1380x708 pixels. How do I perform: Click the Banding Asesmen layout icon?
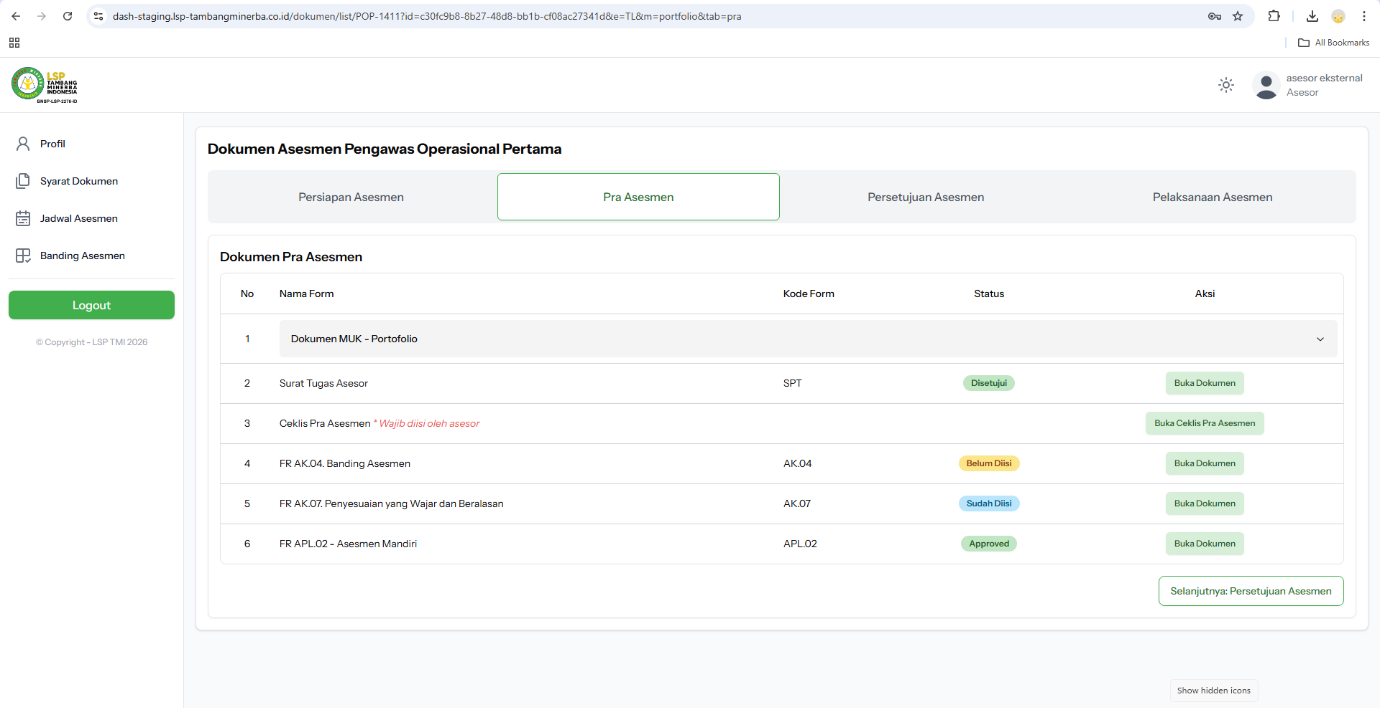23,256
